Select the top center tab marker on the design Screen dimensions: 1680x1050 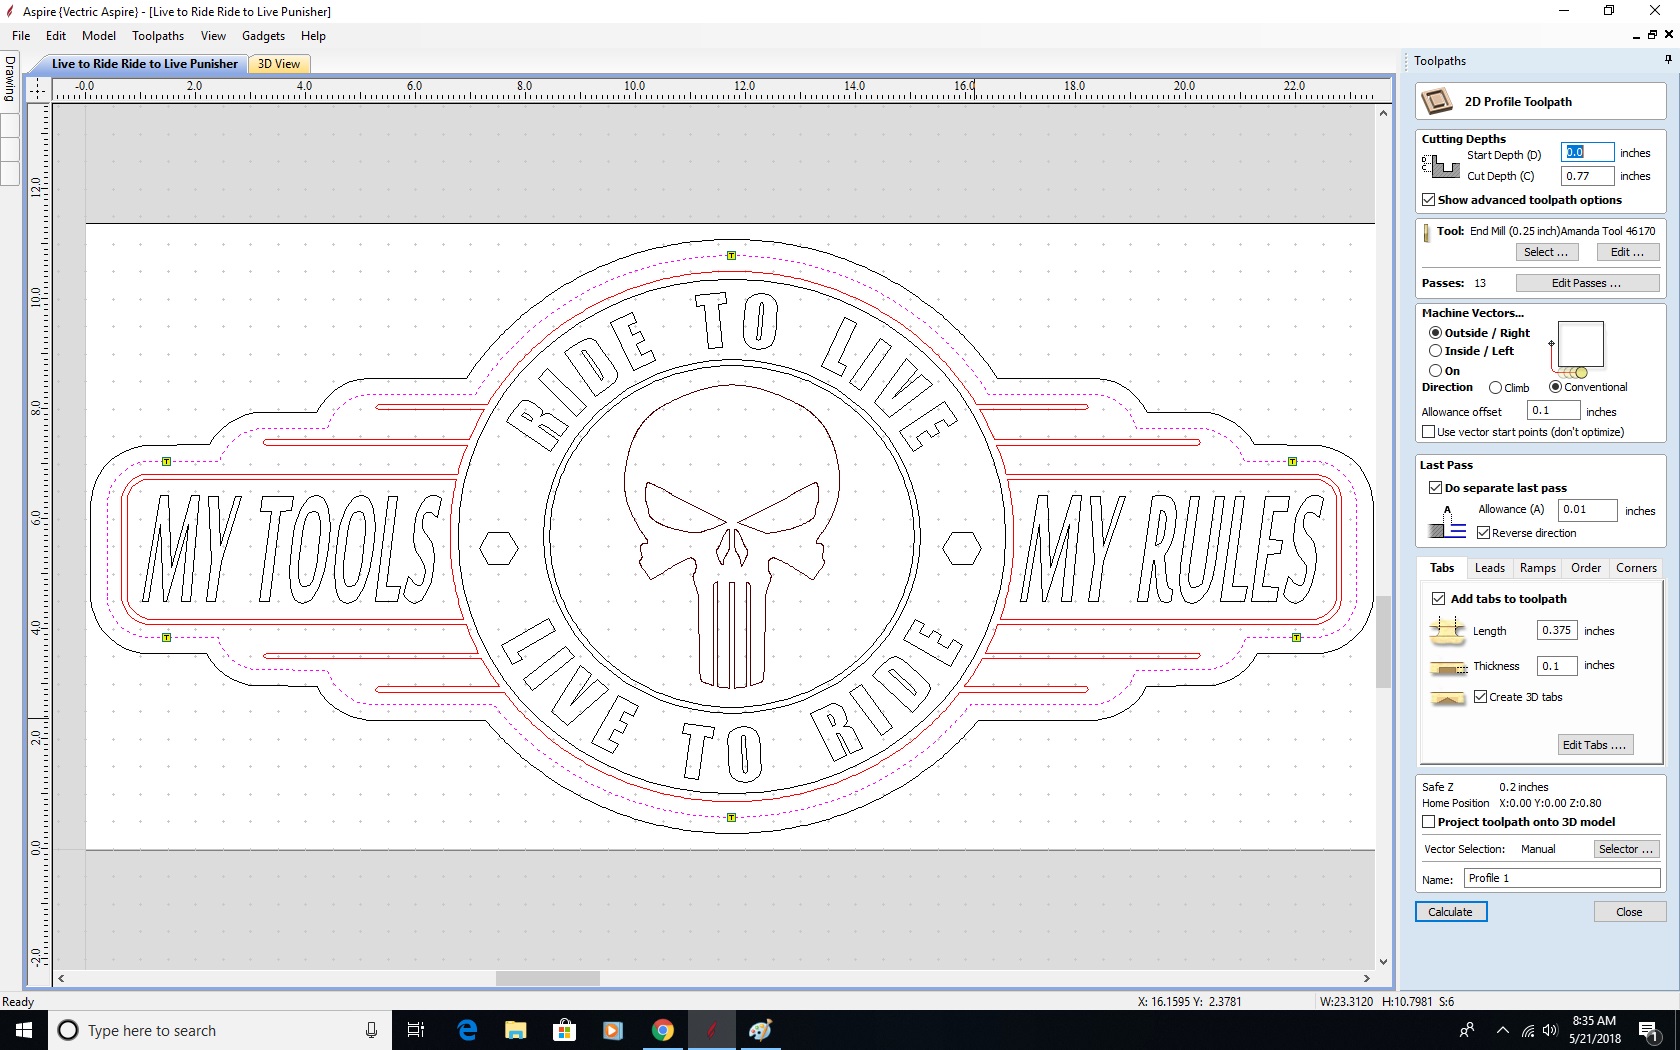pos(731,256)
